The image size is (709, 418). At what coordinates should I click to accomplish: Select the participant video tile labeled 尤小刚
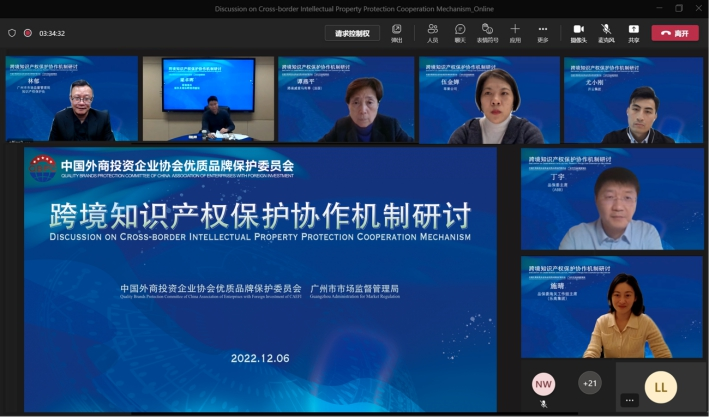coord(633,100)
